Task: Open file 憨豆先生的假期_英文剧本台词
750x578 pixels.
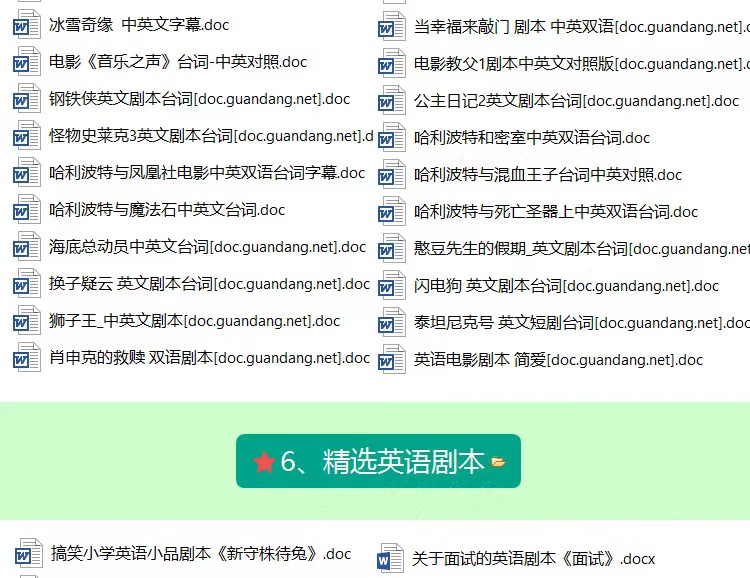Action: [582, 249]
